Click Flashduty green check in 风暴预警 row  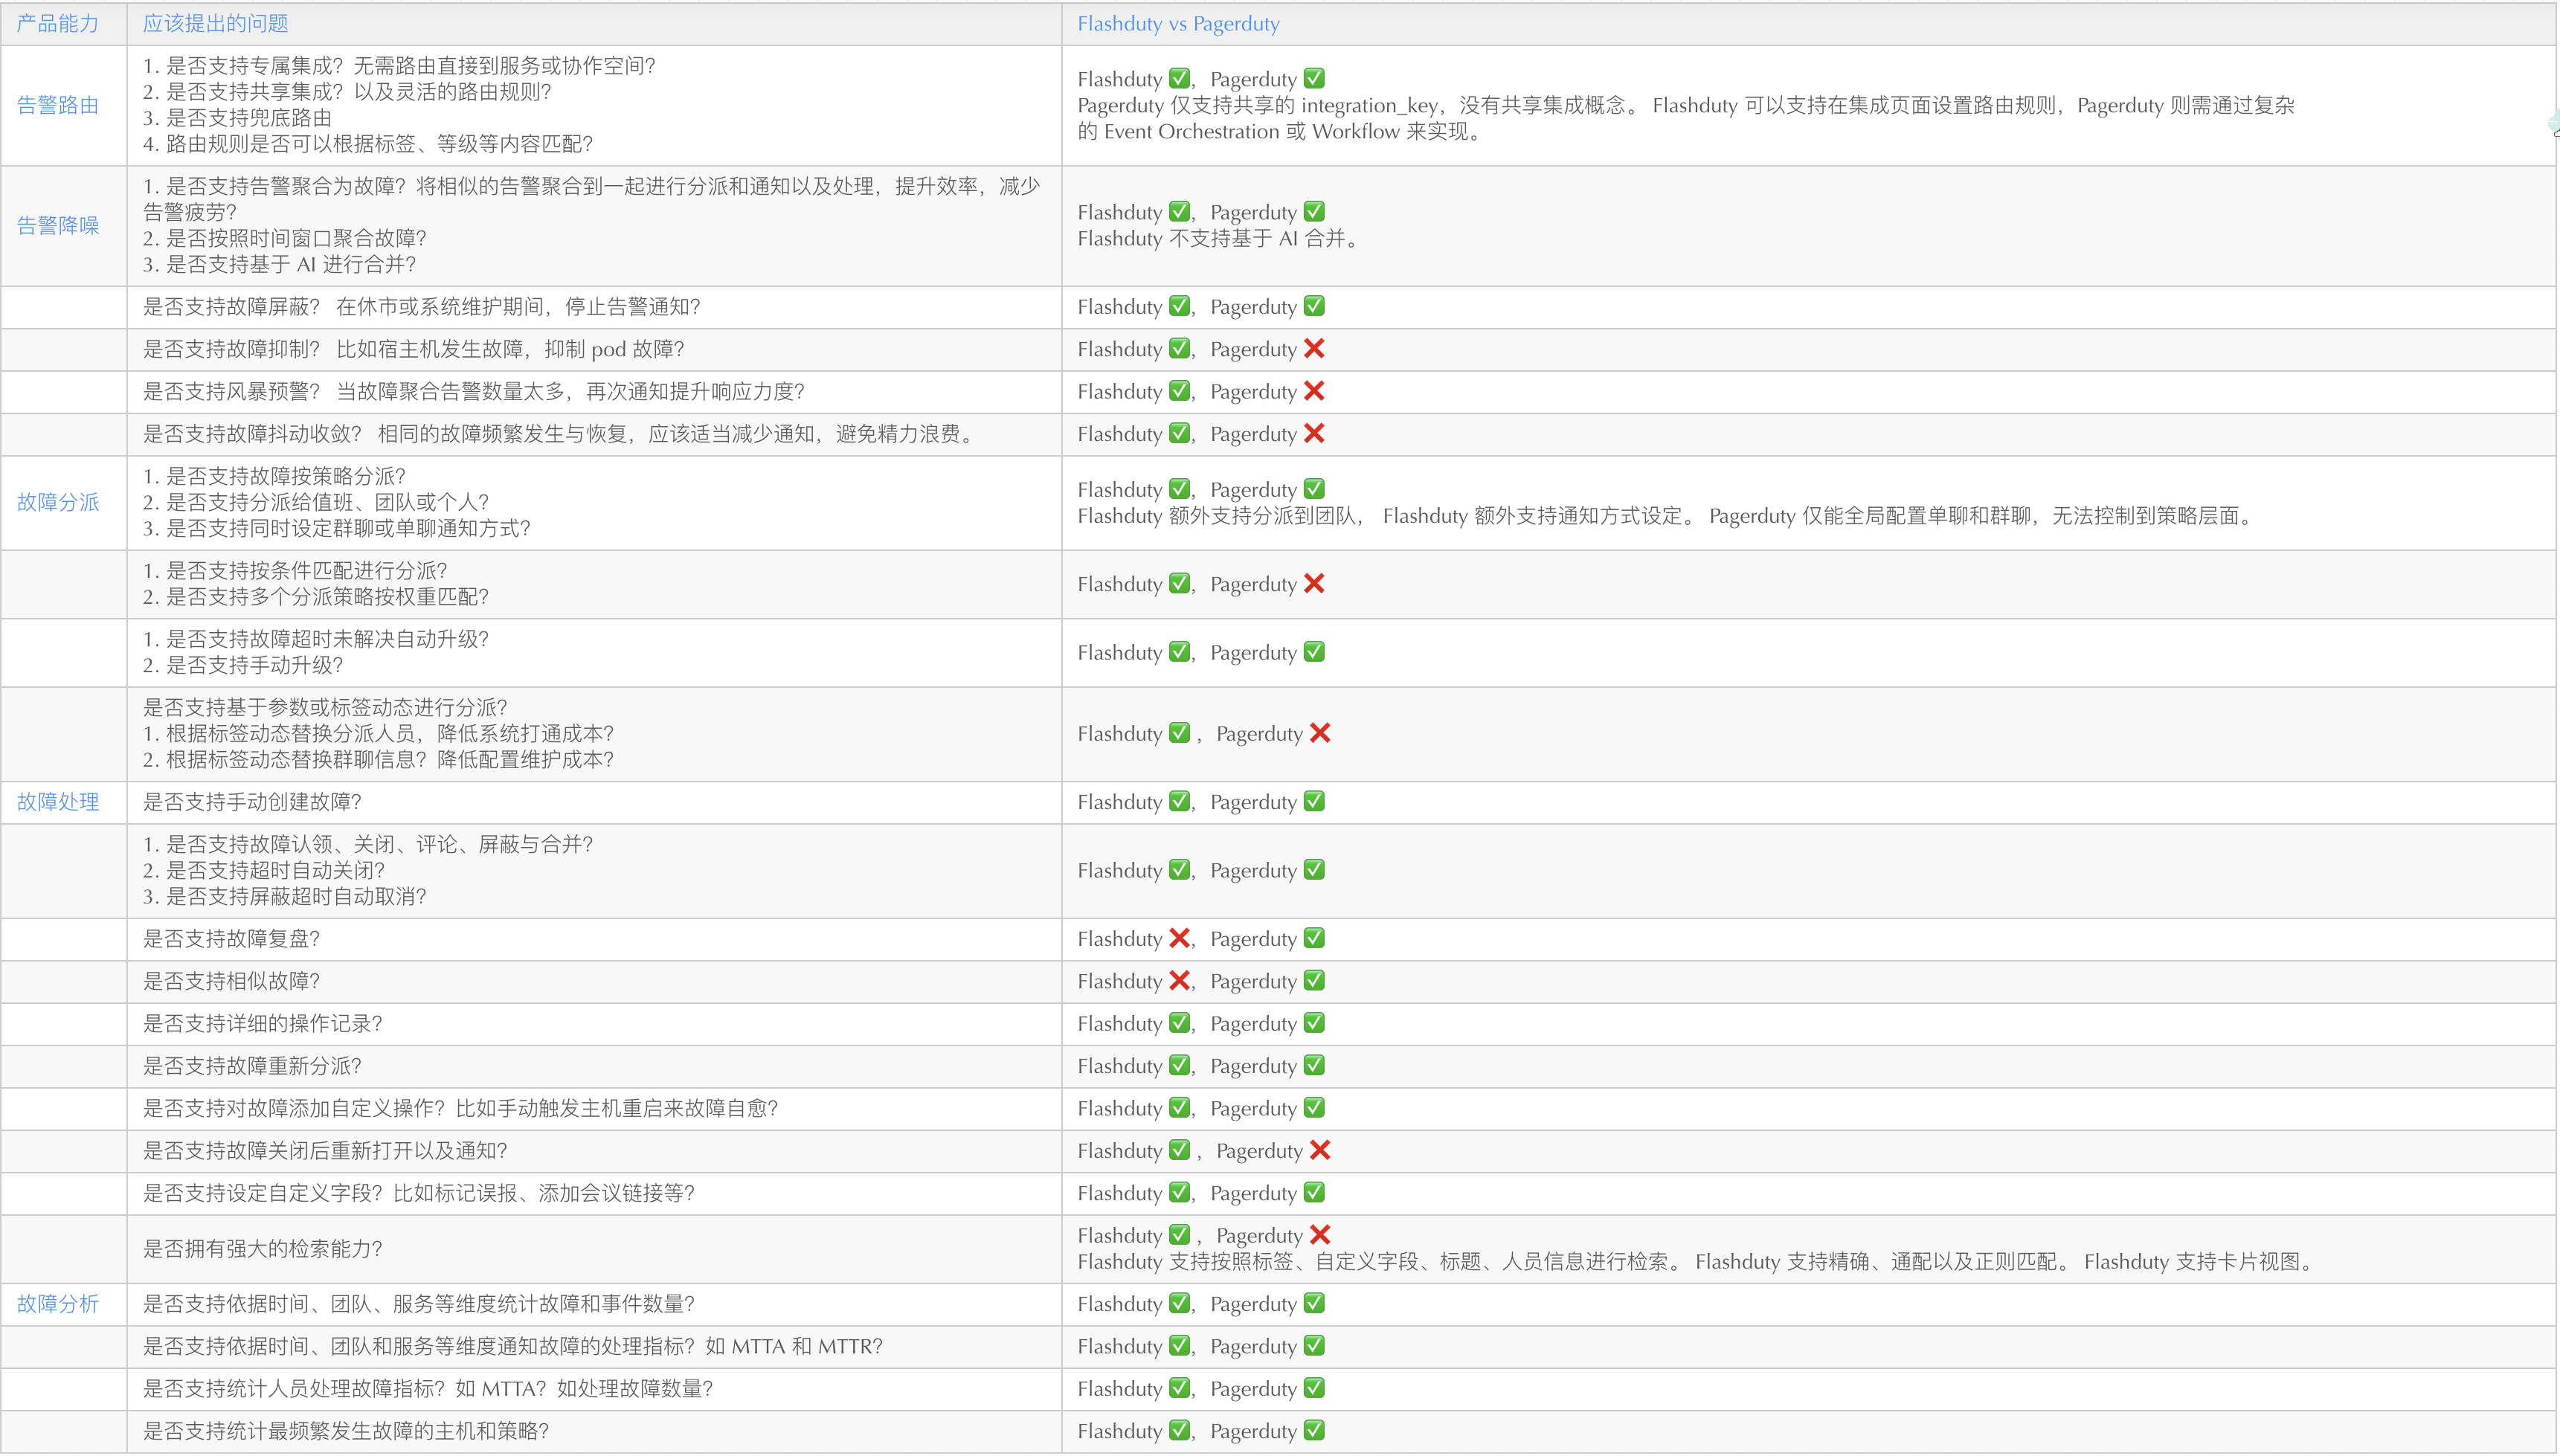pos(1180,391)
